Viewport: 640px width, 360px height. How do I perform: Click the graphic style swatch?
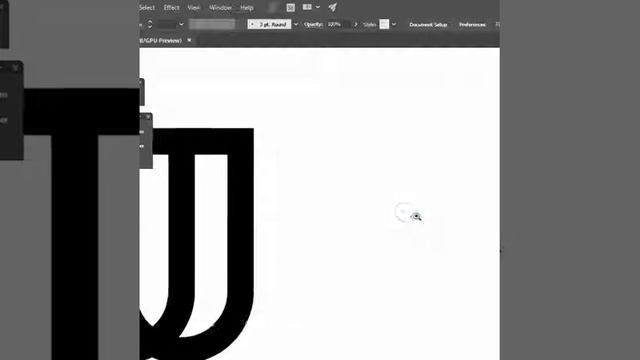pos(384,24)
